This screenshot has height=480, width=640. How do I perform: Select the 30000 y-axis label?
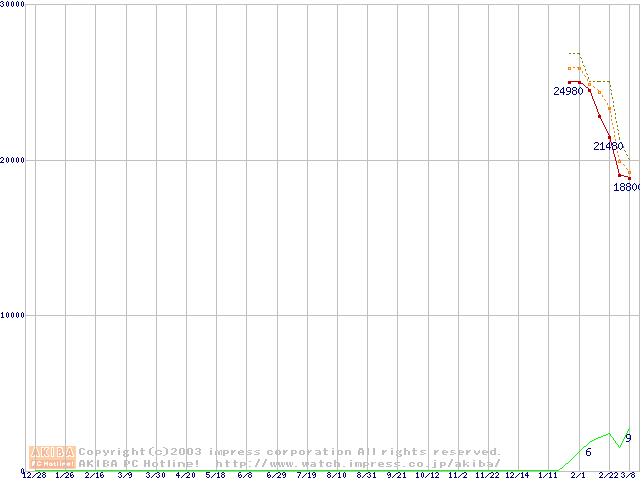point(12,5)
